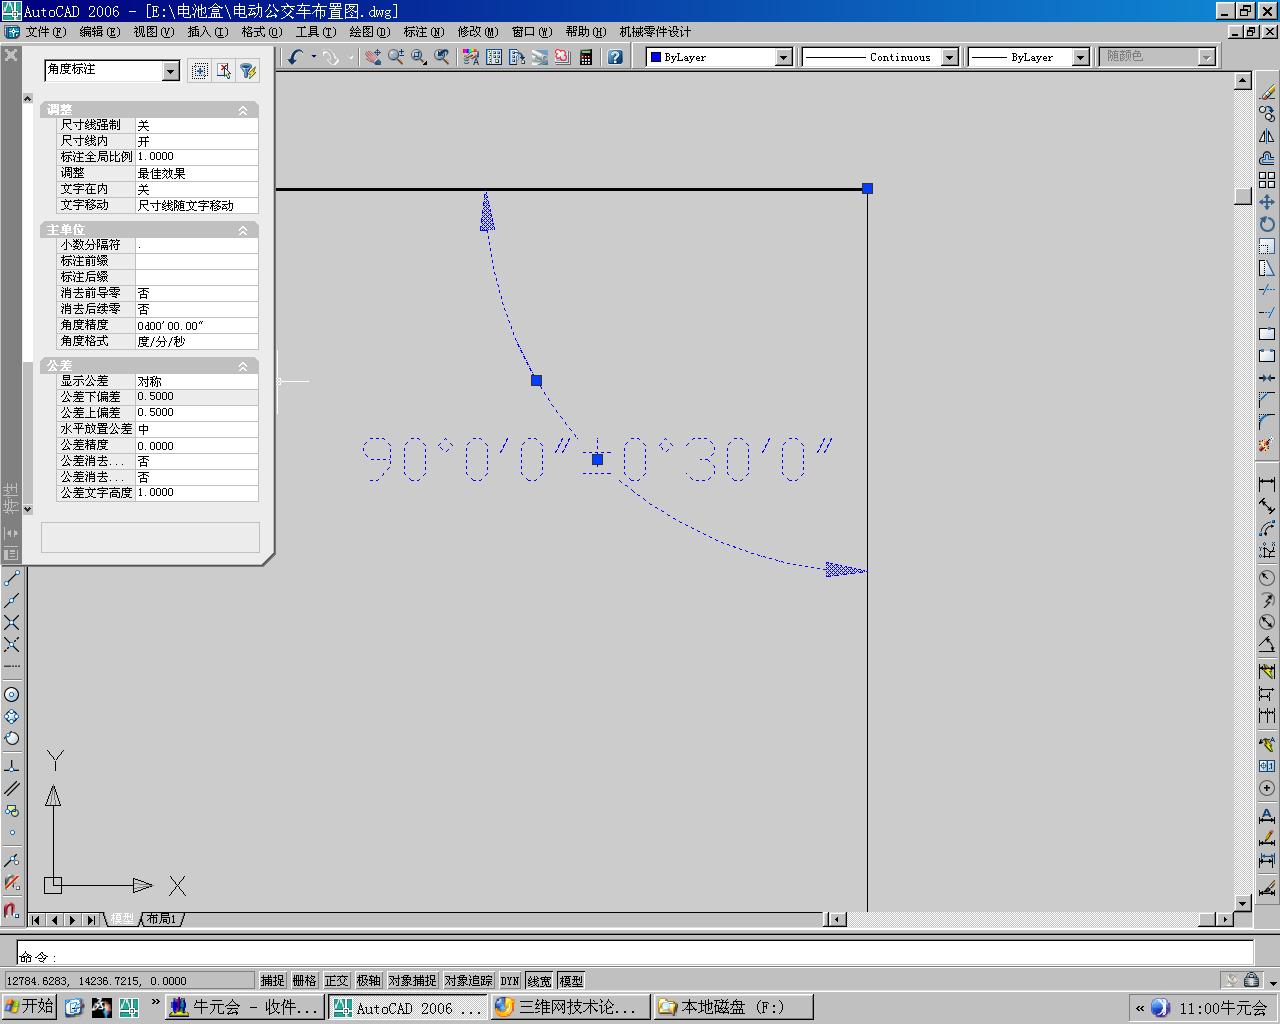This screenshot has width=1280, height=1024.
Task: Toggle 线宽 lineweight display
Action: click(x=540, y=981)
